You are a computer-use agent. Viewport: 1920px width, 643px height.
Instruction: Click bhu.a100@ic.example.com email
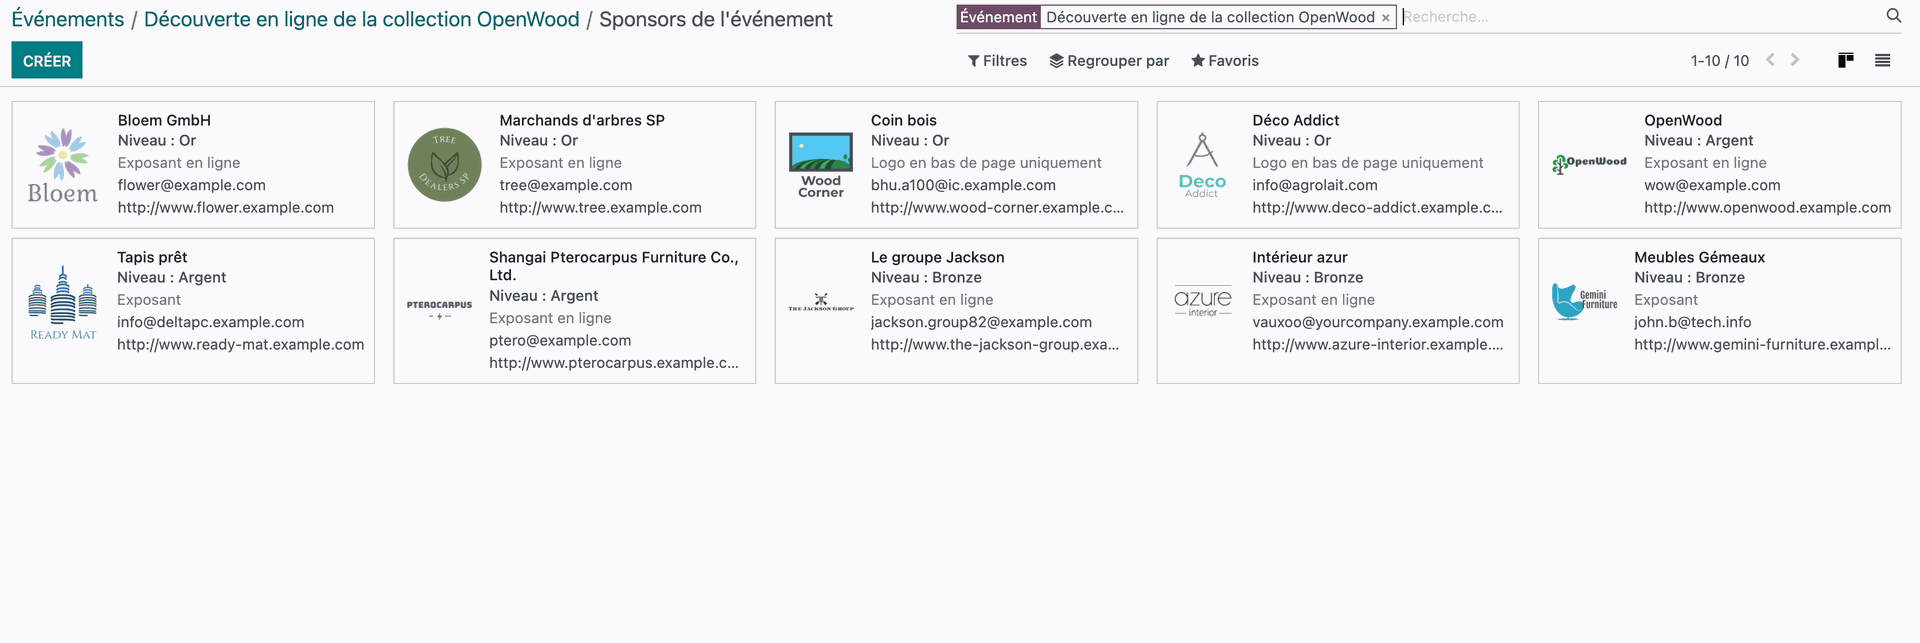pyautogui.click(x=963, y=185)
